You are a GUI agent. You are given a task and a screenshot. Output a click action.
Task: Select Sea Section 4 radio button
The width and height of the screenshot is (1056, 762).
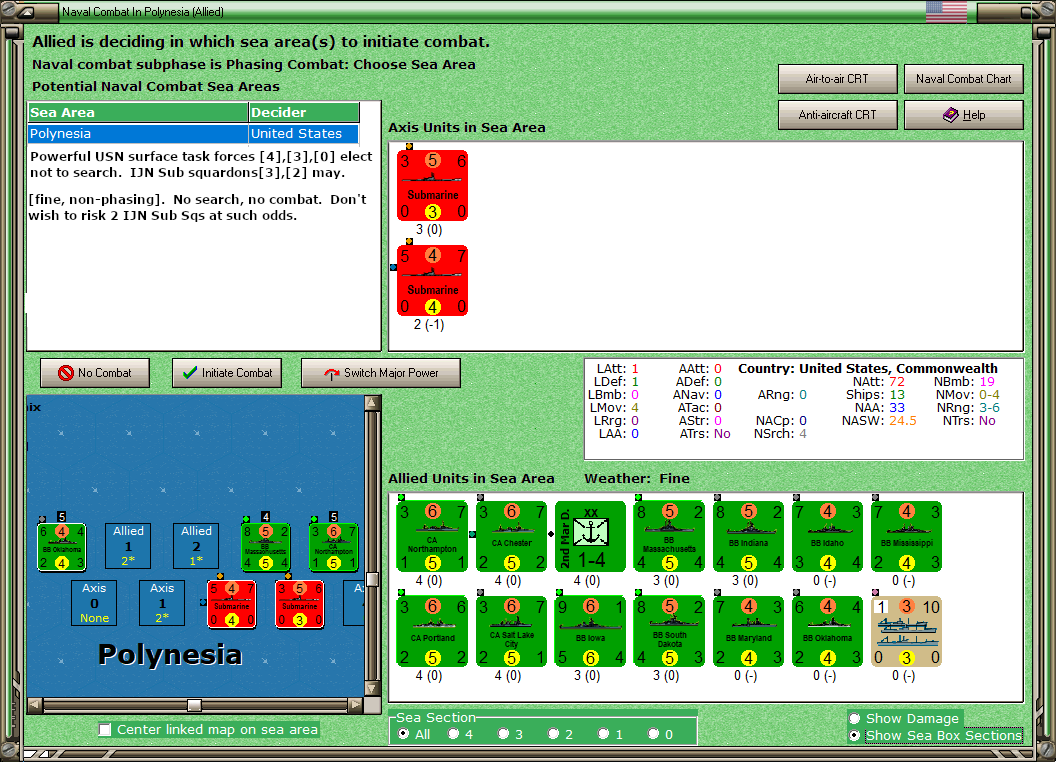click(453, 734)
